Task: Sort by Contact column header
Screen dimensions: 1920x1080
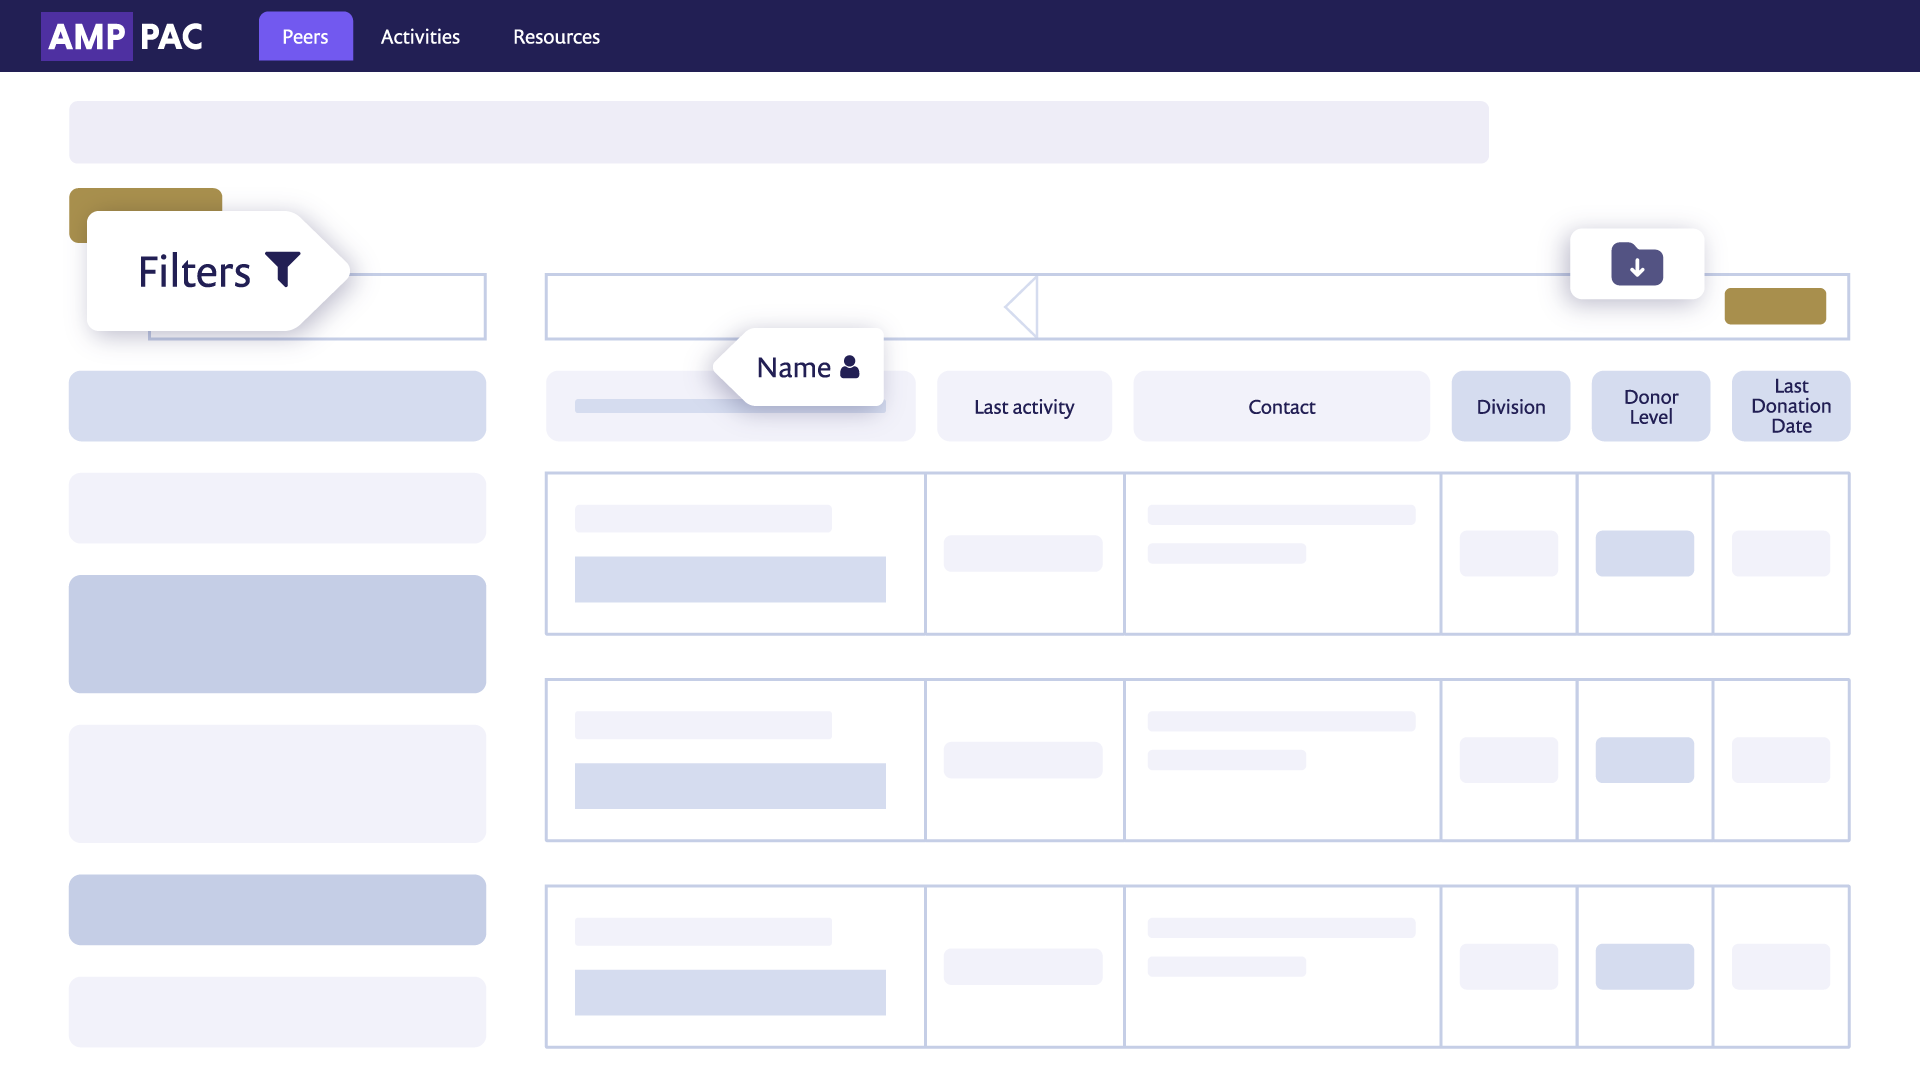Action: pyautogui.click(x=1281, y=407)
